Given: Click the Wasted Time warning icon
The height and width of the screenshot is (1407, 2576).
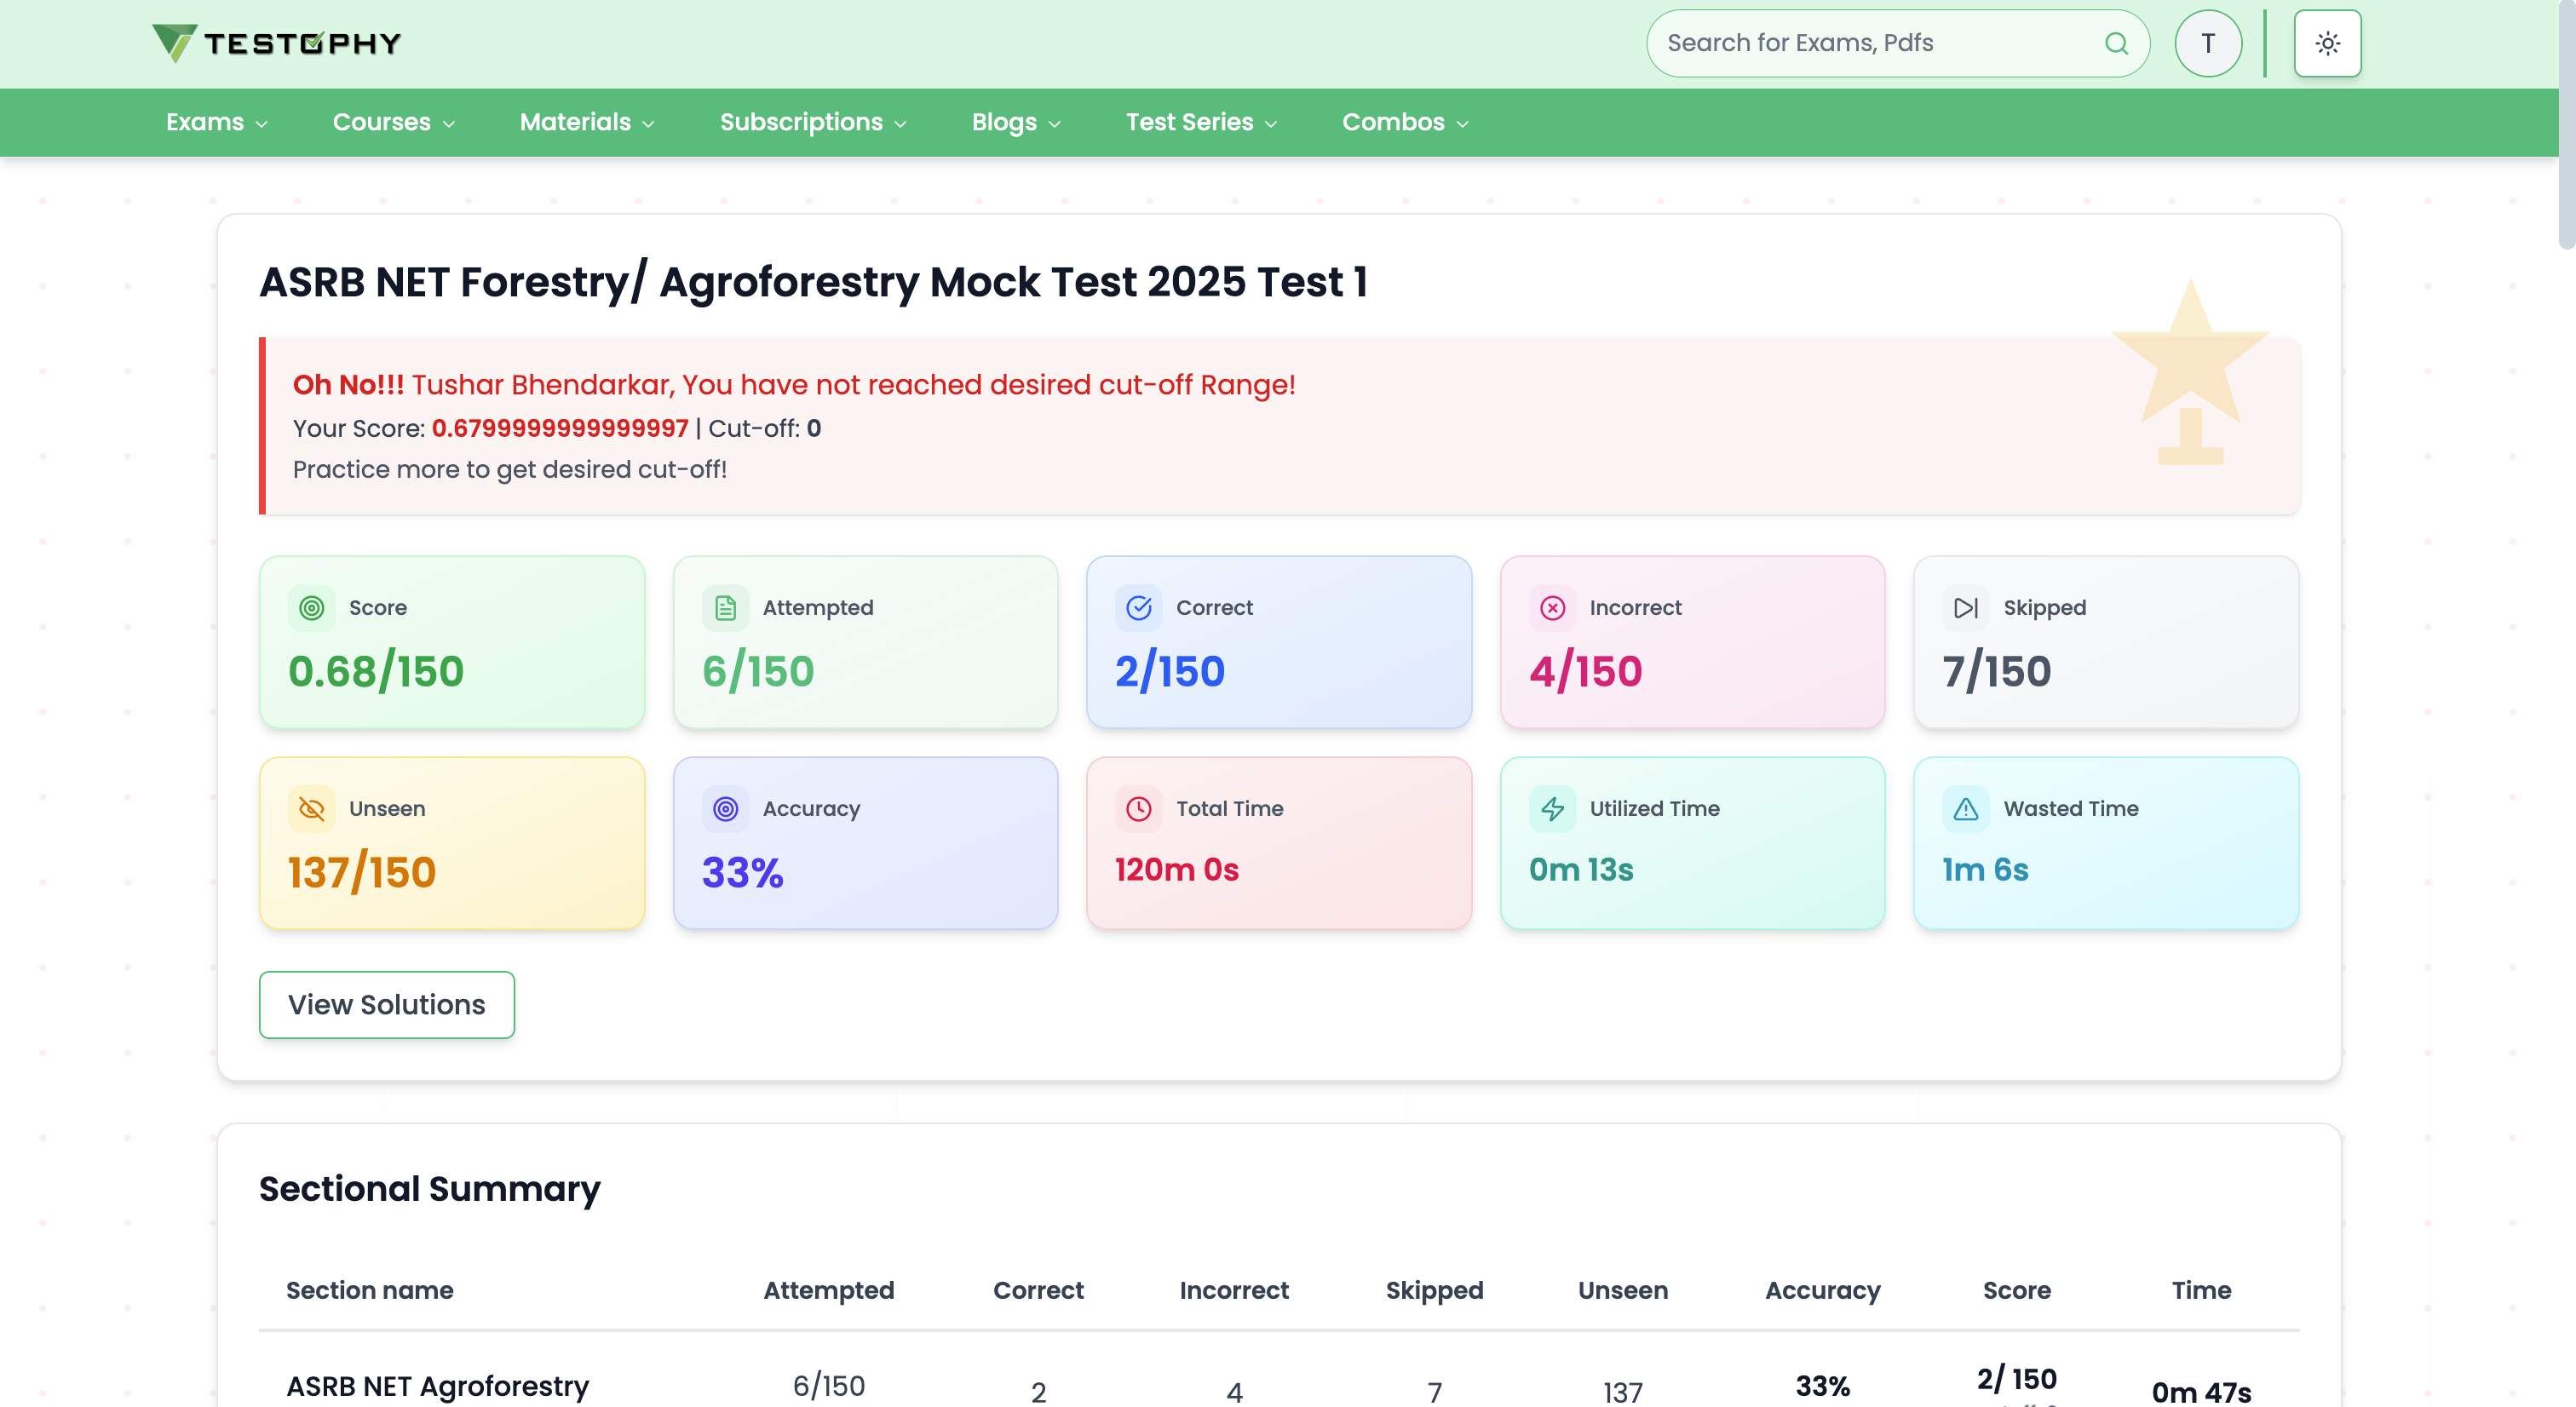Looking at the screenshot, I should [1966, 809].
